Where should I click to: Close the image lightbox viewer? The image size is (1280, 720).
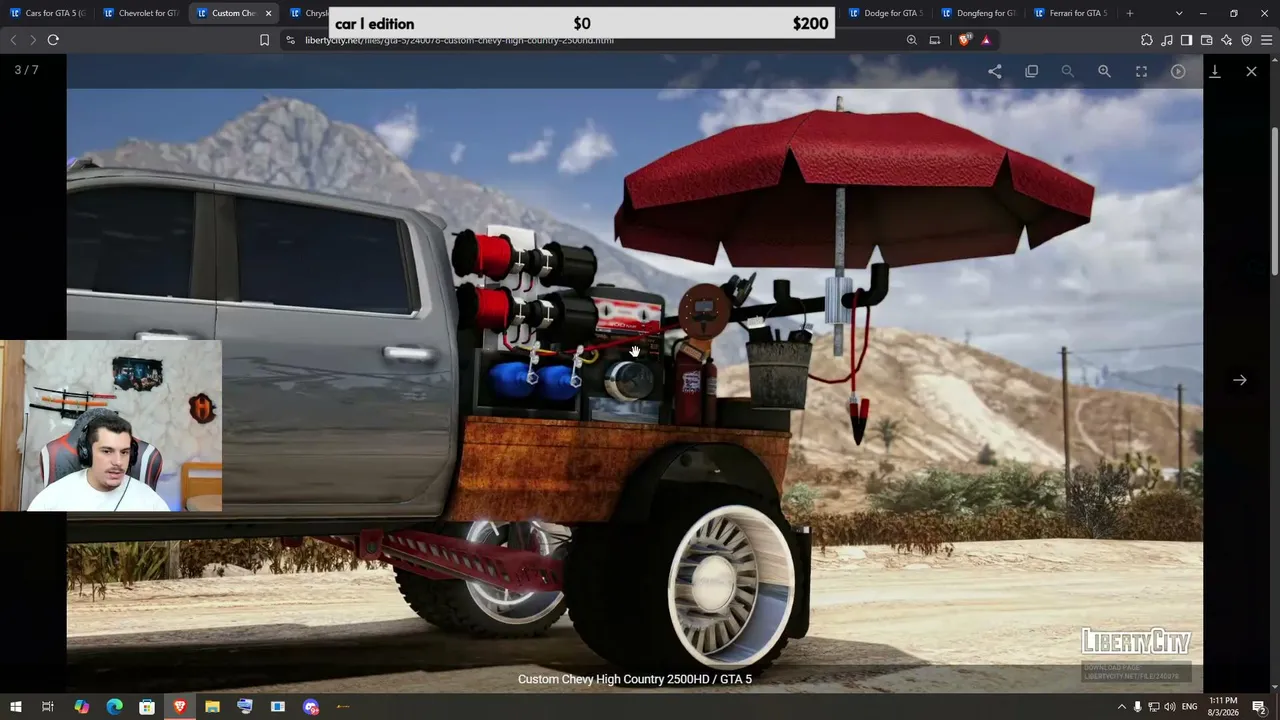[x=1251, y=71]
